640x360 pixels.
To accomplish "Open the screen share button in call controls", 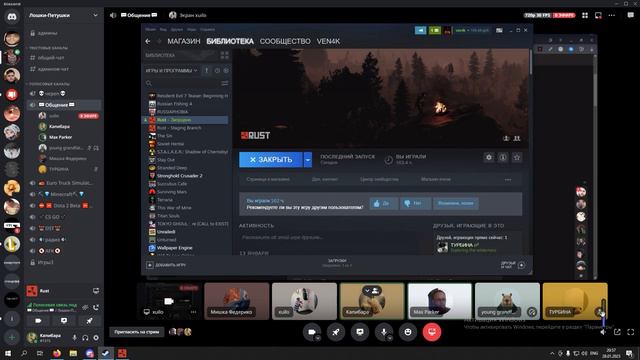I will (x=360, y=332).
